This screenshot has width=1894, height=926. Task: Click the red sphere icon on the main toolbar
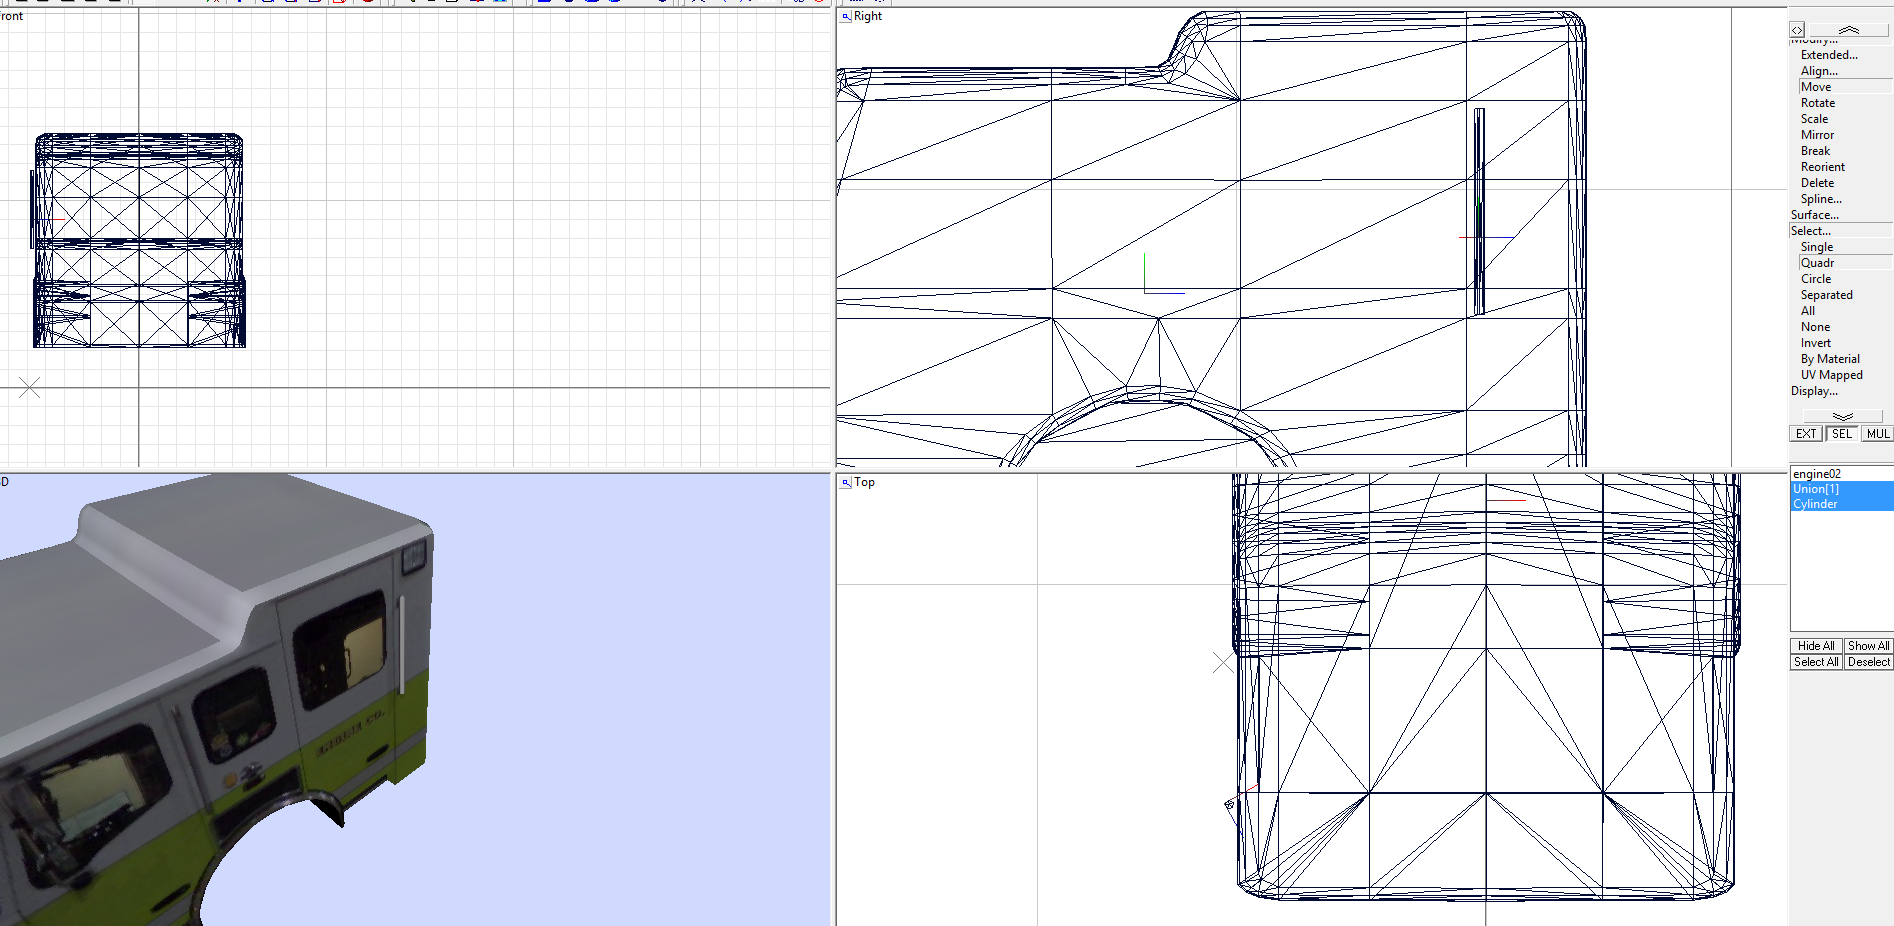click(368, 3)
